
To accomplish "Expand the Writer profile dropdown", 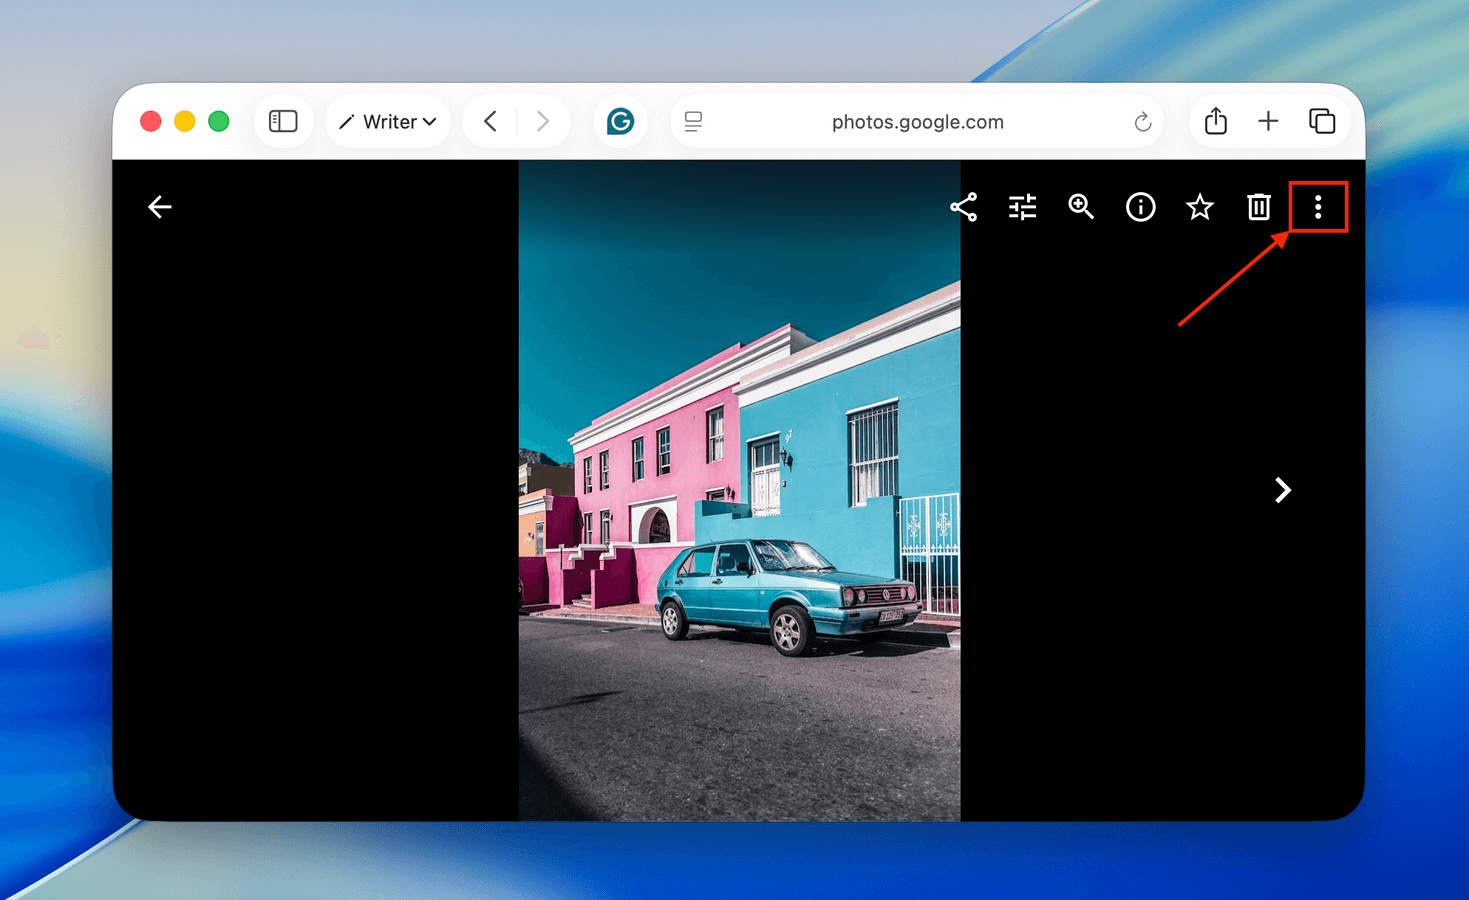I will coord(388,122).
